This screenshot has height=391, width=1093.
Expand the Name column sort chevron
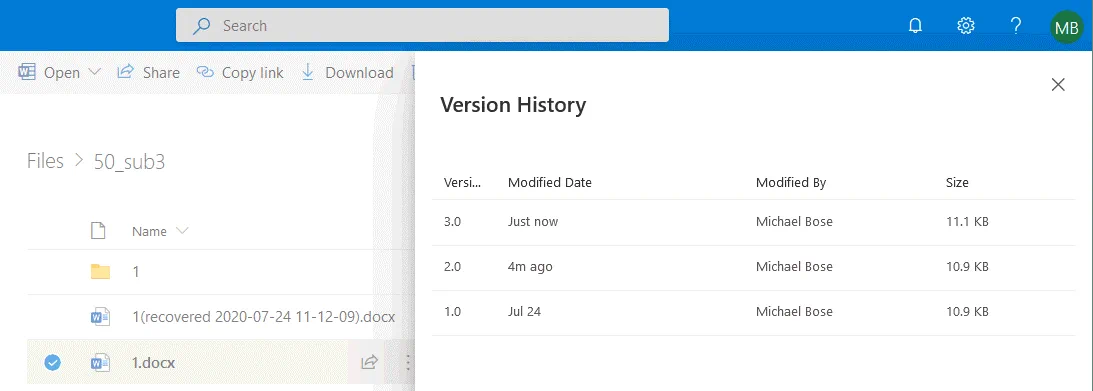[x=183, y=231]
